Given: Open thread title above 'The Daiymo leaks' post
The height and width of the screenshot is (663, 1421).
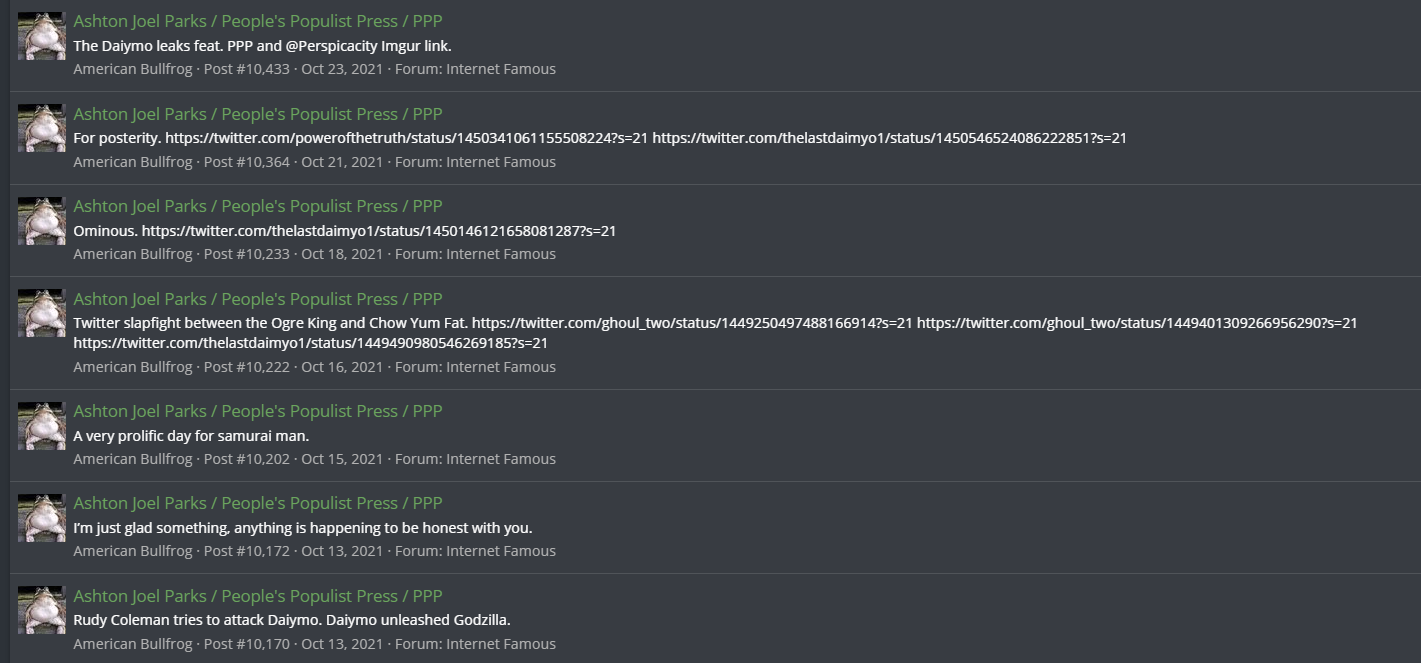Looking at the screenshot, I should (x=258, y=21).
